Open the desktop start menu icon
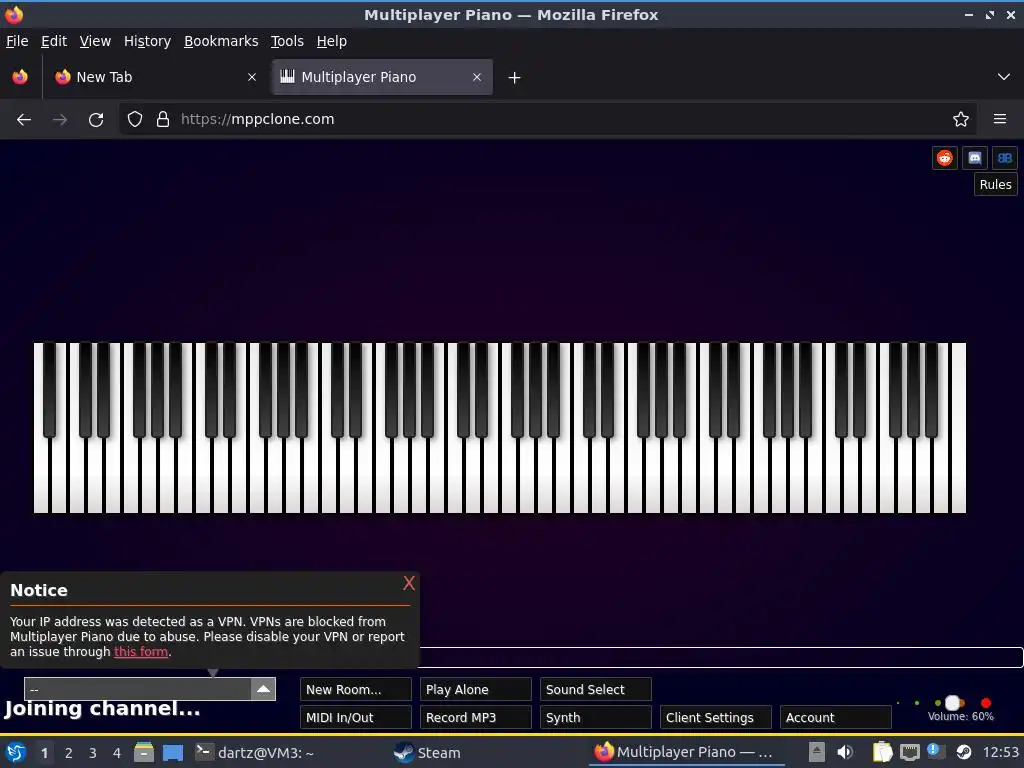The width and height of the screenshot is (1024, 768). pyautogui.click(x=16, y=752)
